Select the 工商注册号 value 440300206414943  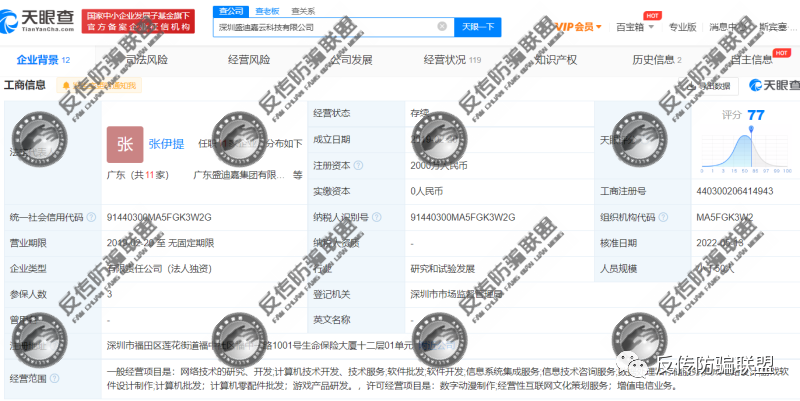(x=734, y=191)
